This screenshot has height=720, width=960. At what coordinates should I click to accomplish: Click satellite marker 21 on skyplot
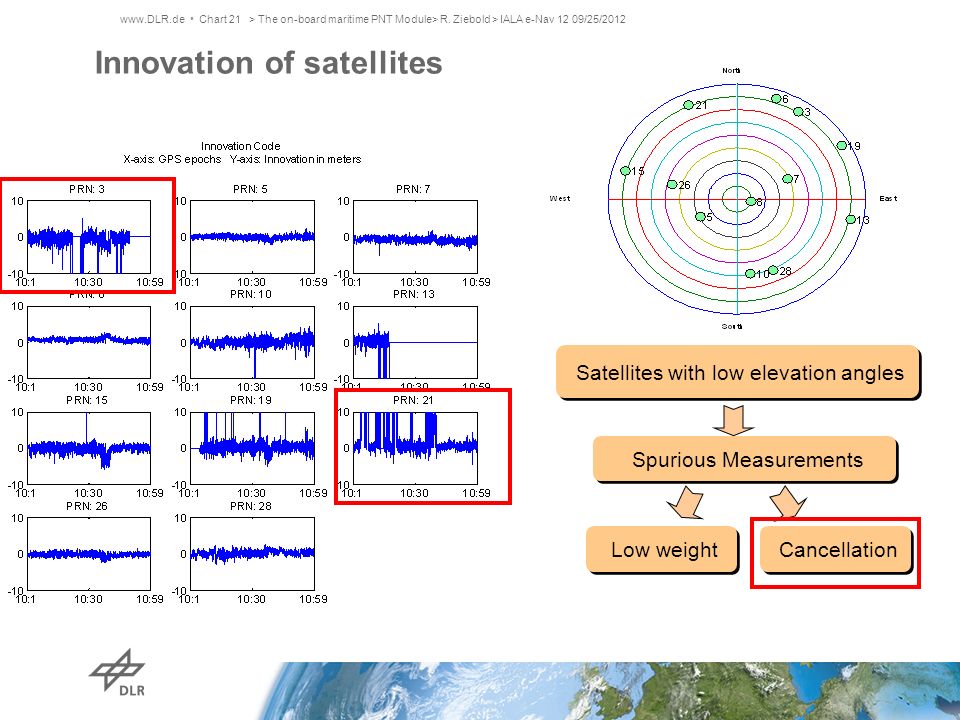688,105
